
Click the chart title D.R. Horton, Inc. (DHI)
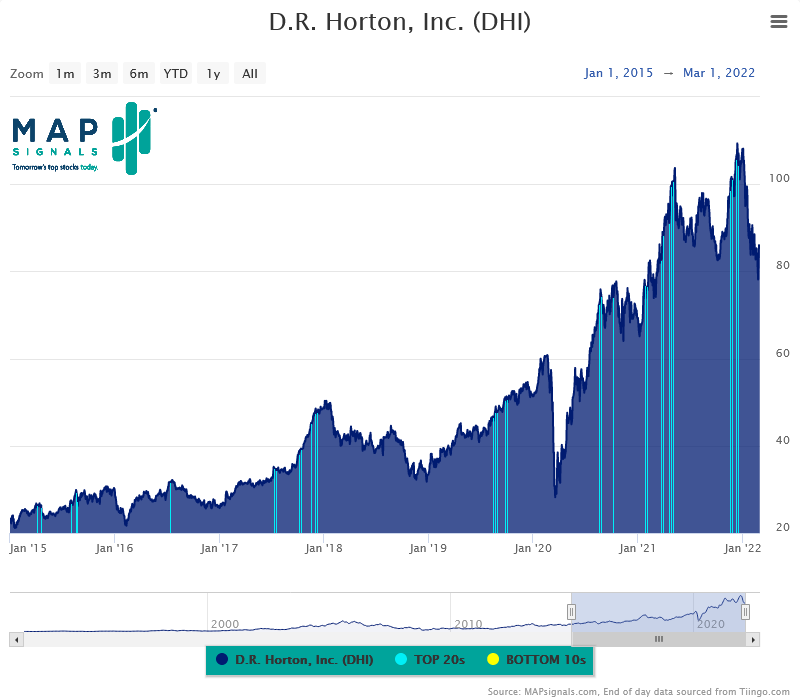point(400,22)
